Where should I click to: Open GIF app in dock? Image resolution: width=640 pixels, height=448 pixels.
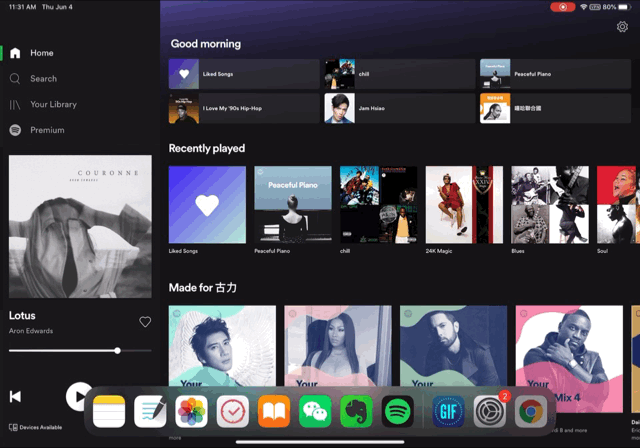[x=449, y=412]
